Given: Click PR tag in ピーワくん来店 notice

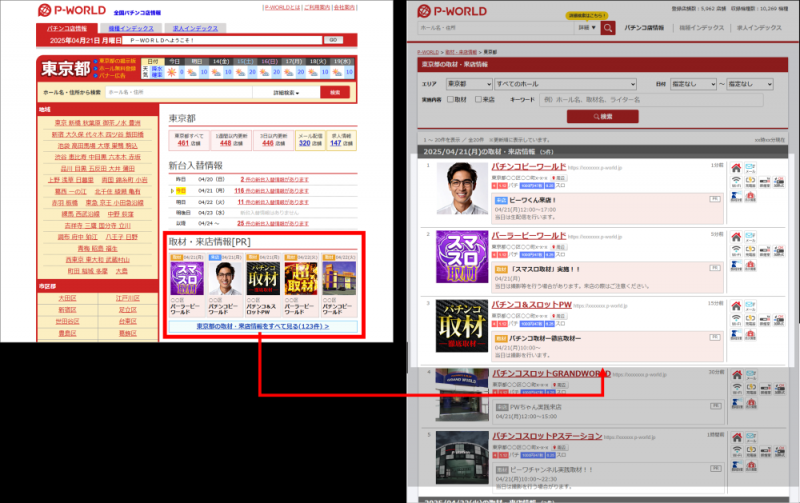Looking at the screenshot, I should (x=715, y=199).
